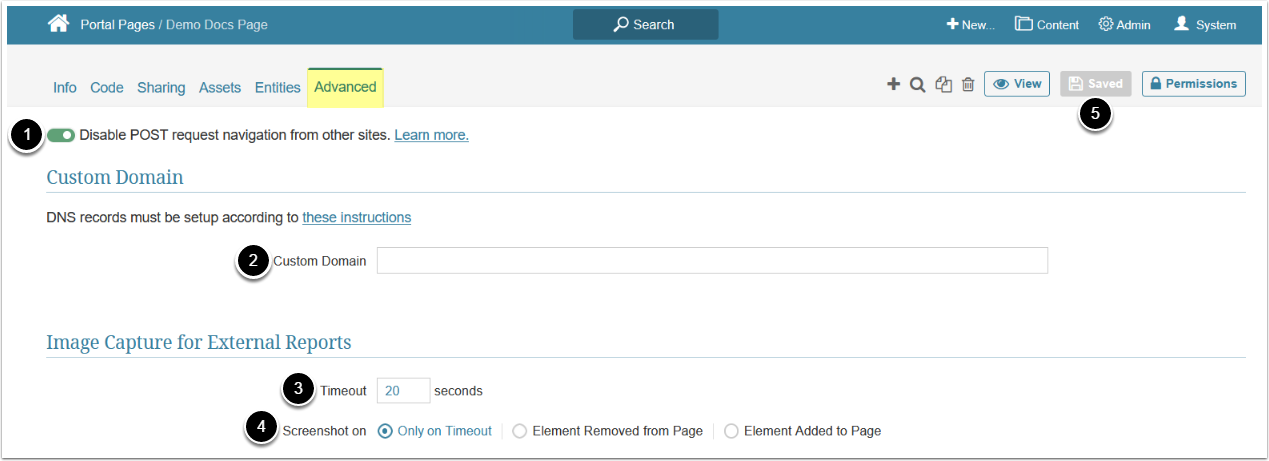
Task: Open the System user menu
Action: coord(1205,25)
